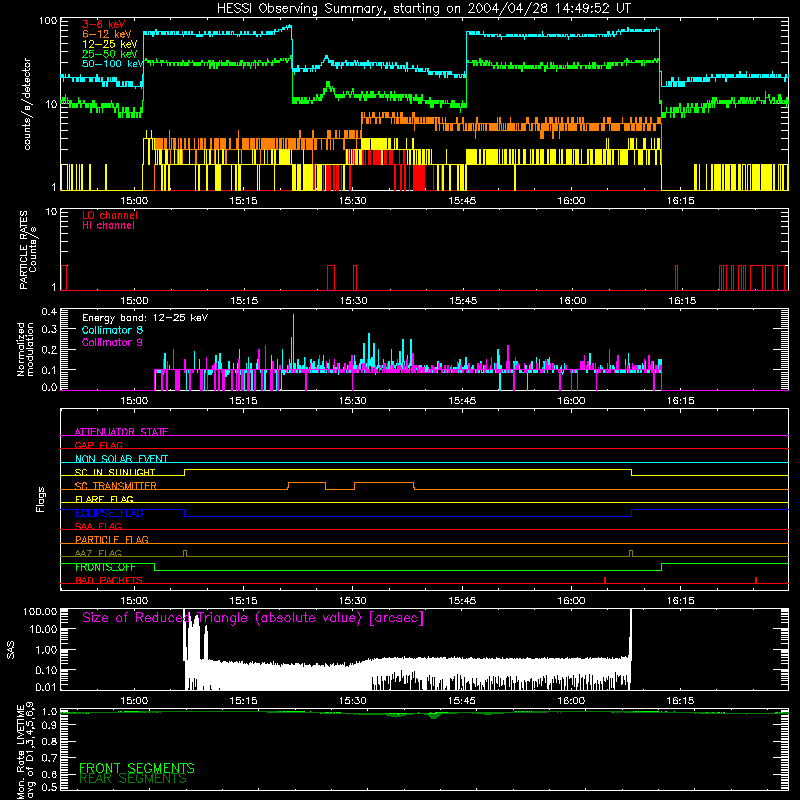Click the 'Size of Reduced Triangle' caption
This screenshot has height=800, width=800.
click(x=253, y=618)
